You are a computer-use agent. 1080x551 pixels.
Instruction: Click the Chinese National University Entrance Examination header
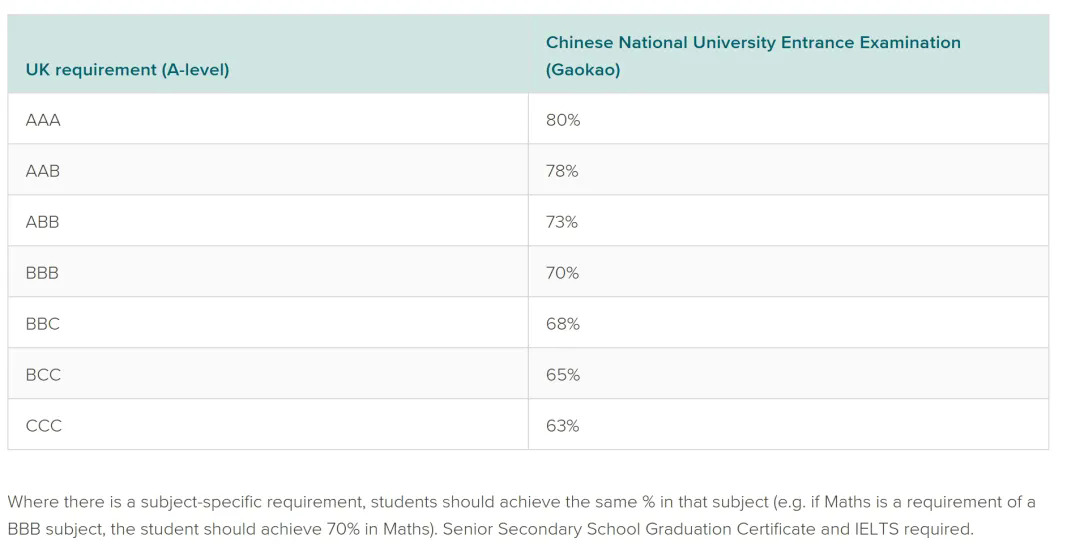tap(752, 56)
